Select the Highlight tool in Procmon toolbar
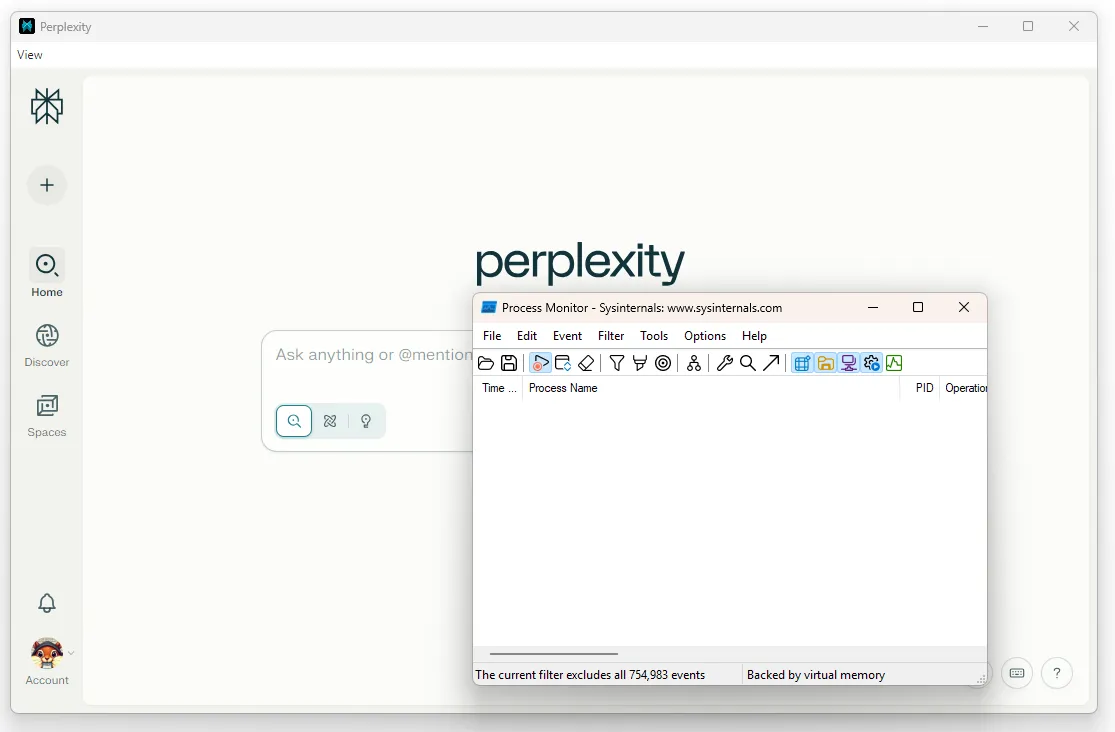 click(x=639, y=363)
